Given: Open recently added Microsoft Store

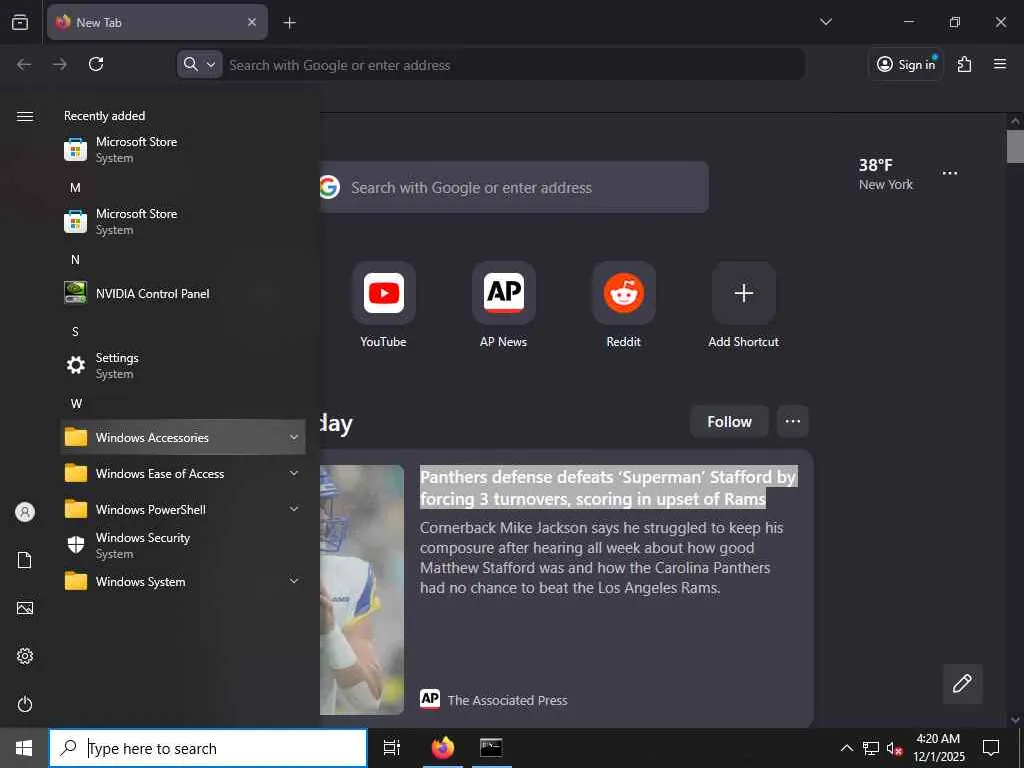Looking at the screenshot, I should pyautogui.click(x=183, y=150).
